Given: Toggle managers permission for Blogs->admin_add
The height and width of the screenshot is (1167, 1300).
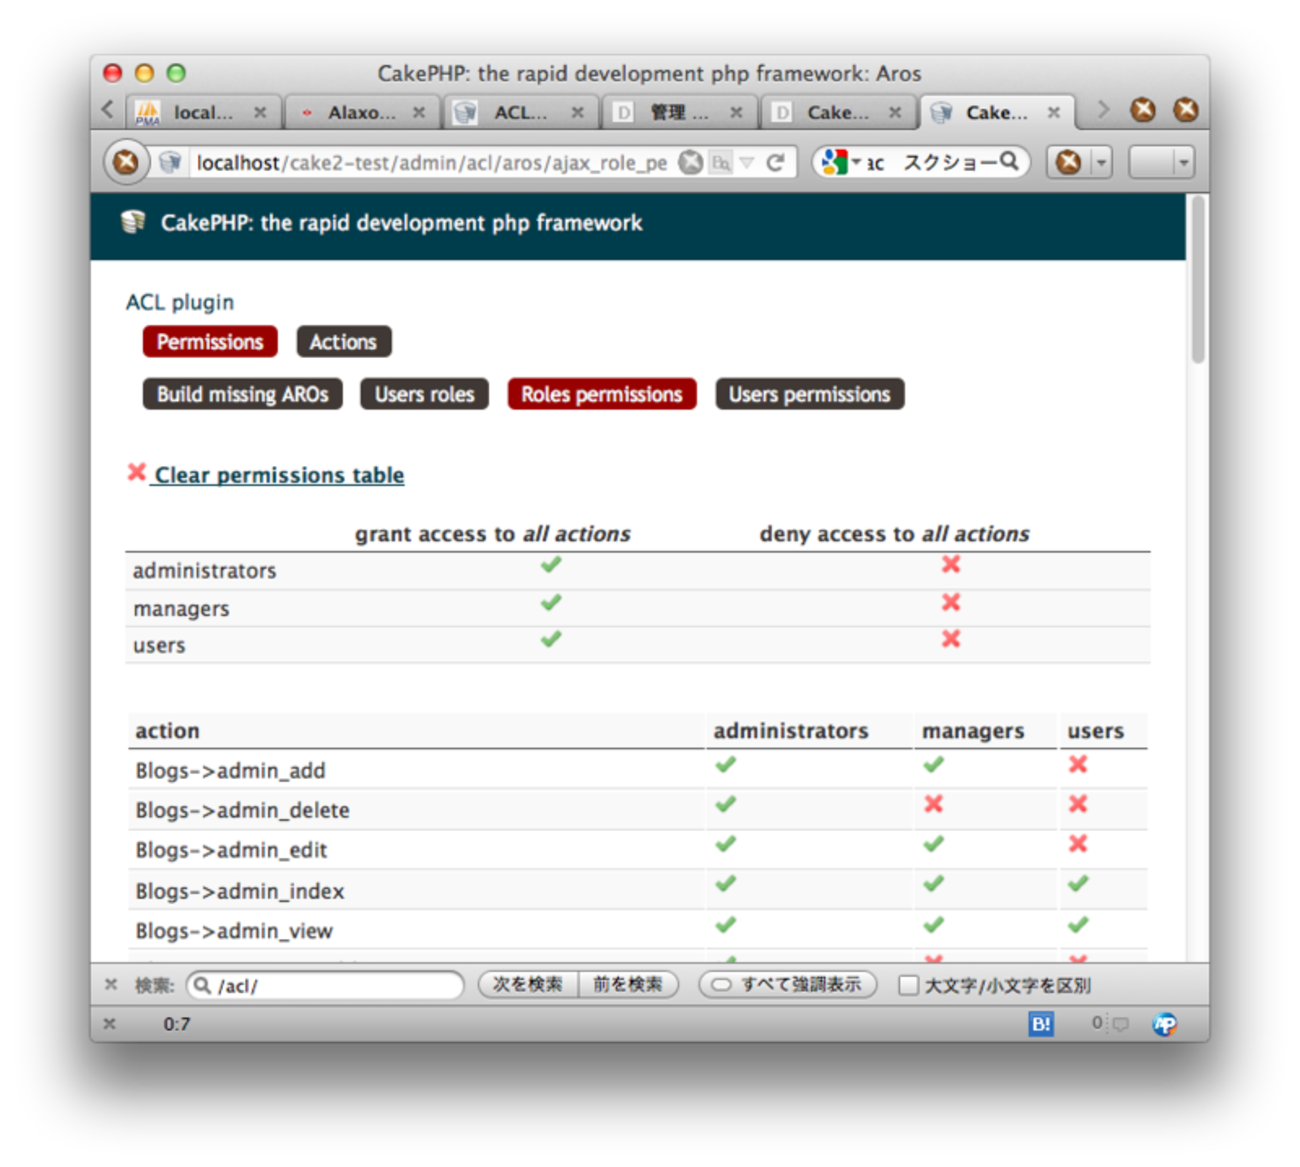Looking at the screenshot, I should [933, 765].
